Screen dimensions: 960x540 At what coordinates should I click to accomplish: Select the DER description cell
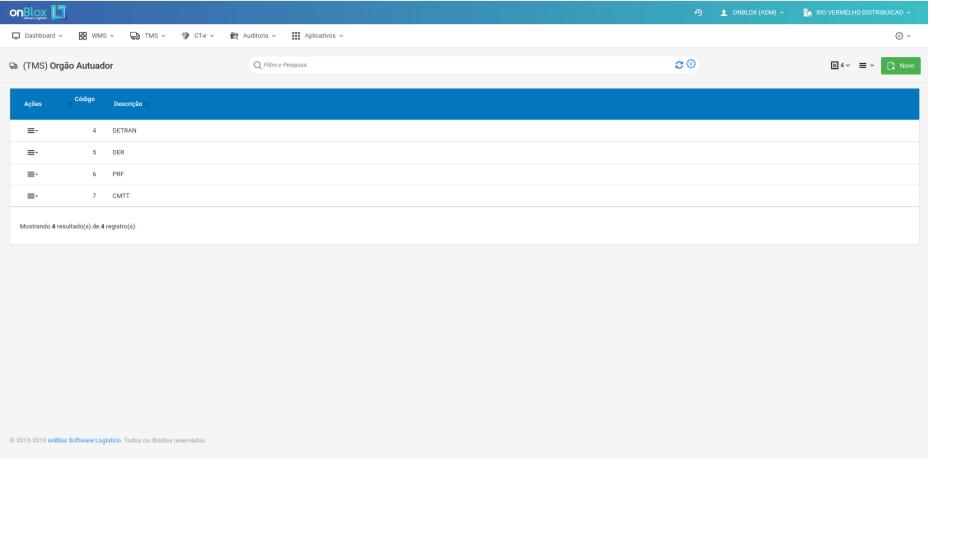[x=118, y=152]
